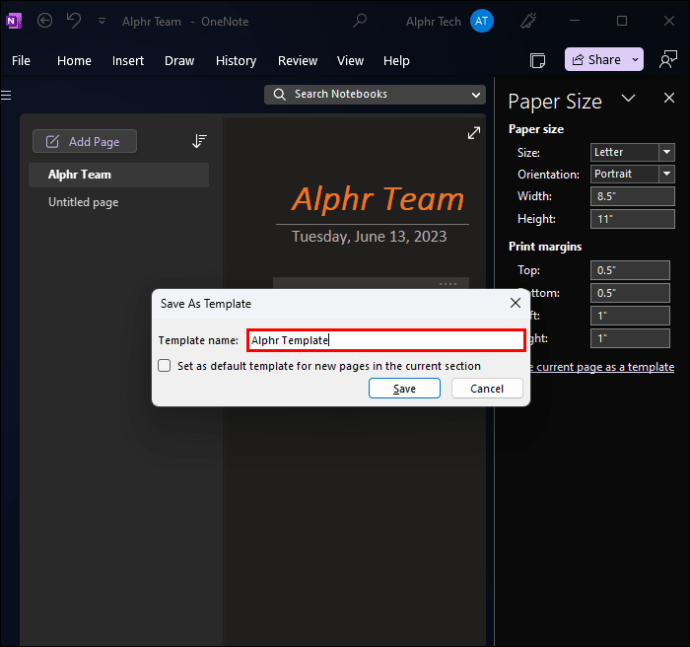Click the pen coming-soon features icon
This screenshot has width=690, height=647.
point(529,20)
